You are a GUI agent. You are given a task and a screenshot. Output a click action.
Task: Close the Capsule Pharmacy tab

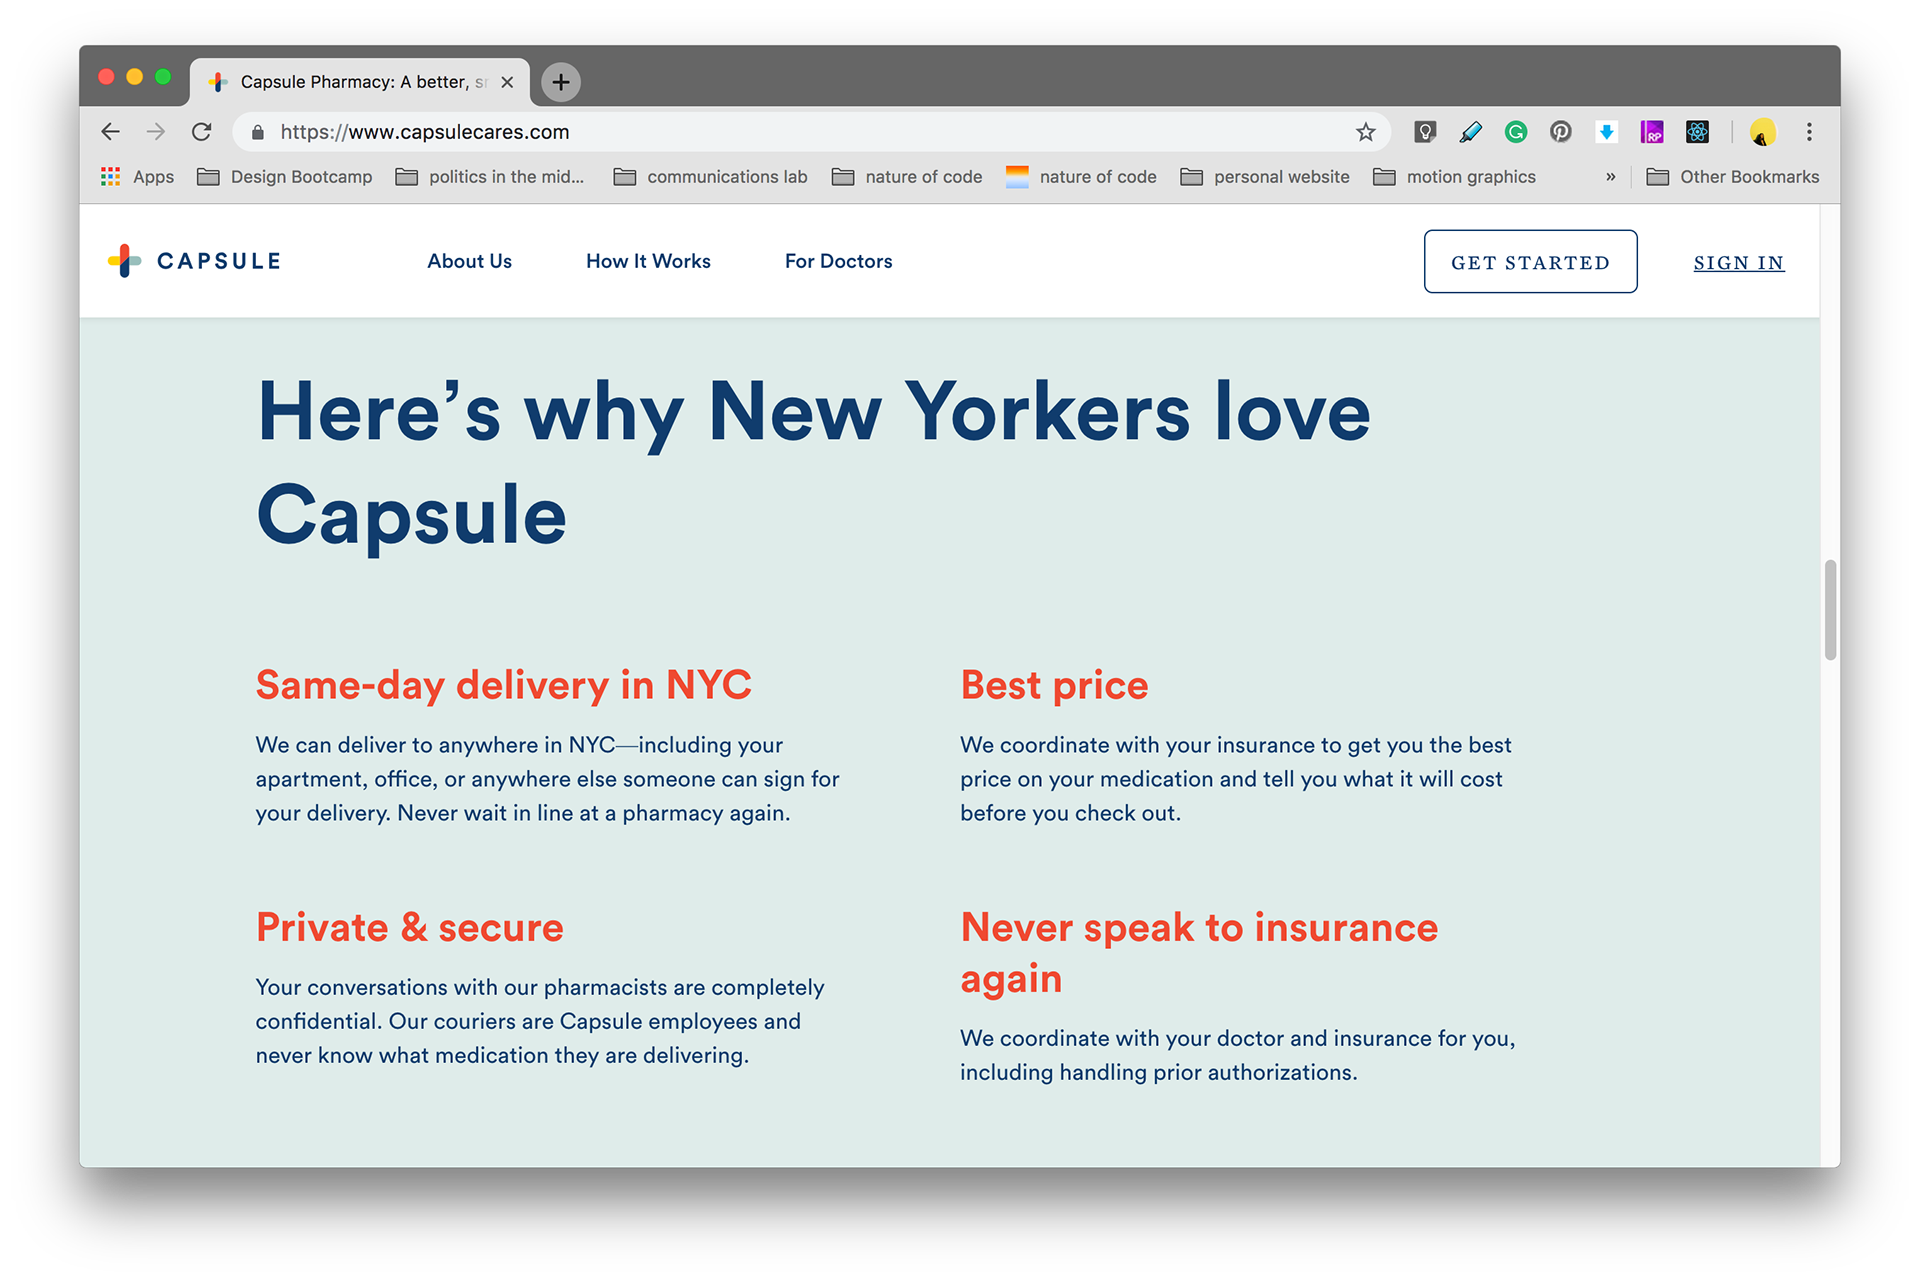(507, 82)
